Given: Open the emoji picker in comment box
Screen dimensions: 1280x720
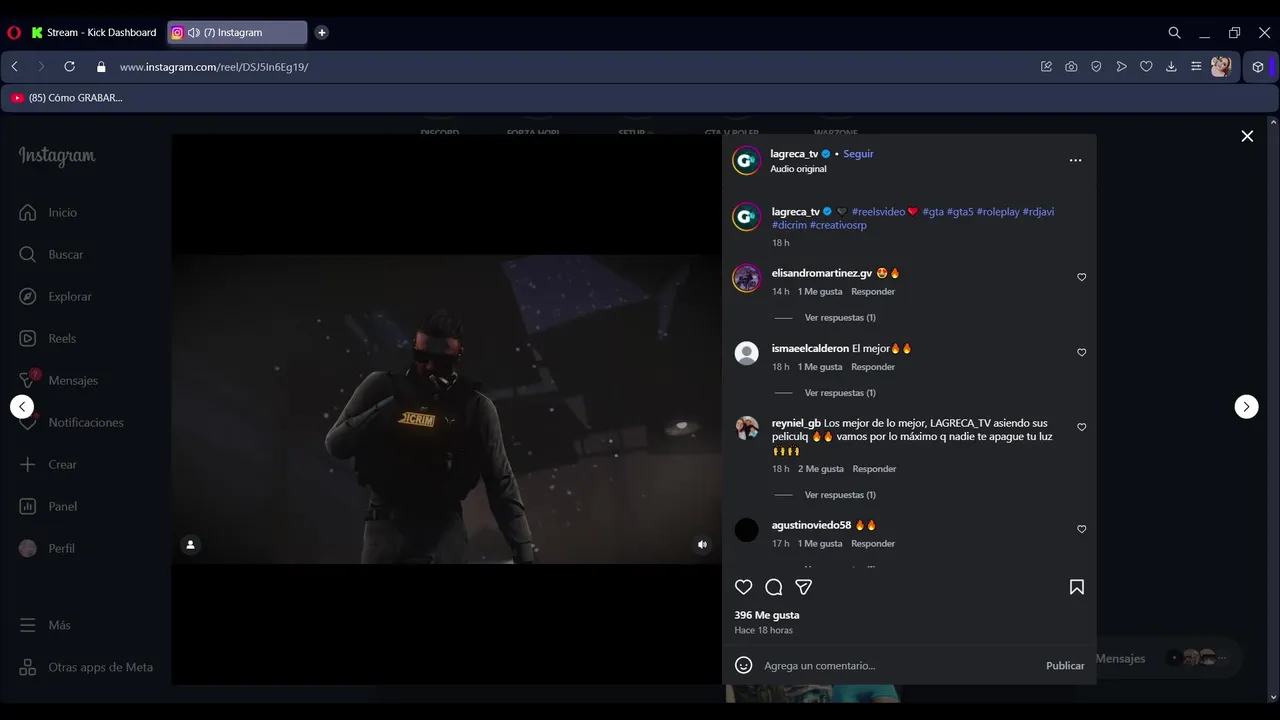Looking at the screenshot, I should click(743, 665).
